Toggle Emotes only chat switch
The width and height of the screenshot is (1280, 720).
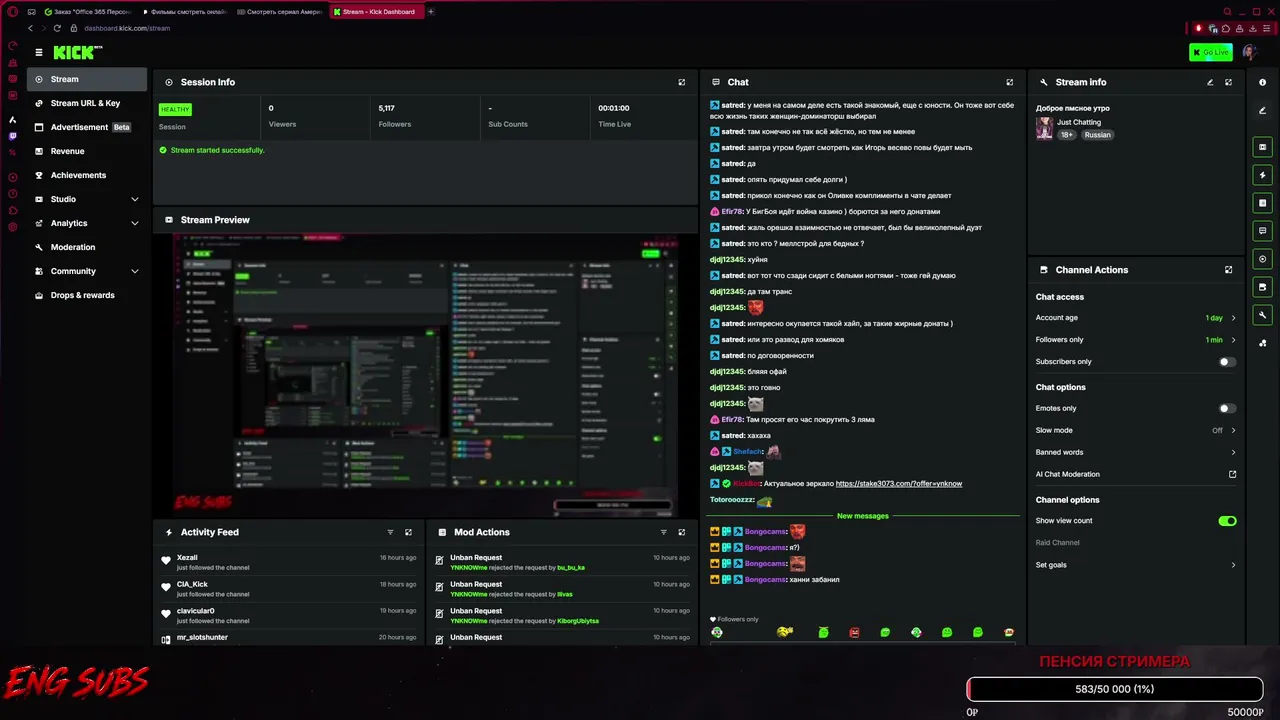point(1226,408)
